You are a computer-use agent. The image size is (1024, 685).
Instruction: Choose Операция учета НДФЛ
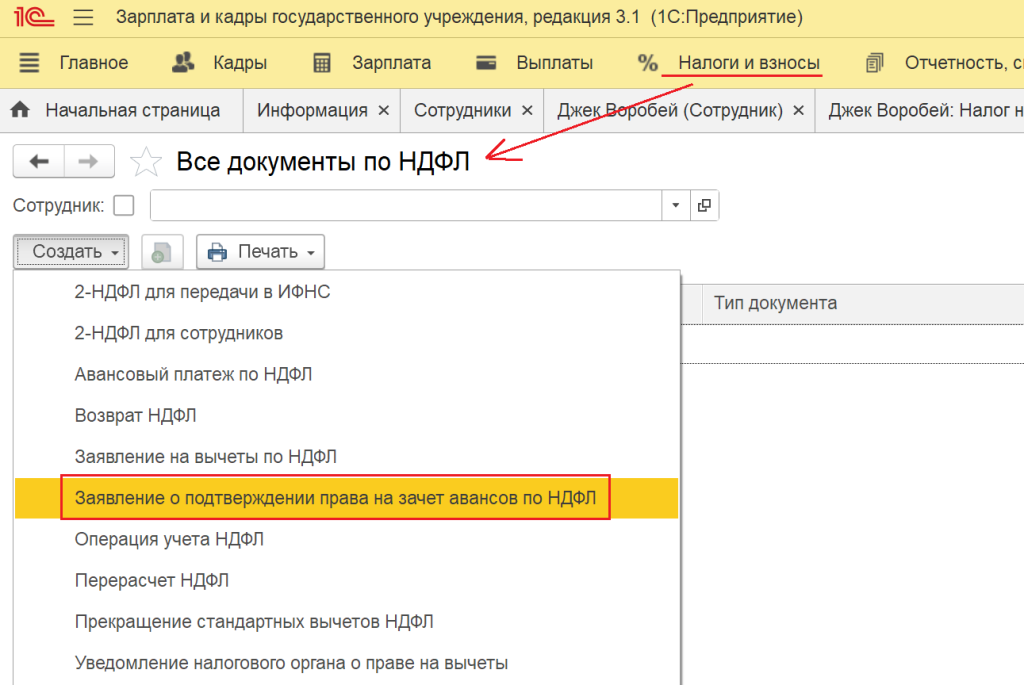[x=169, y=539]
